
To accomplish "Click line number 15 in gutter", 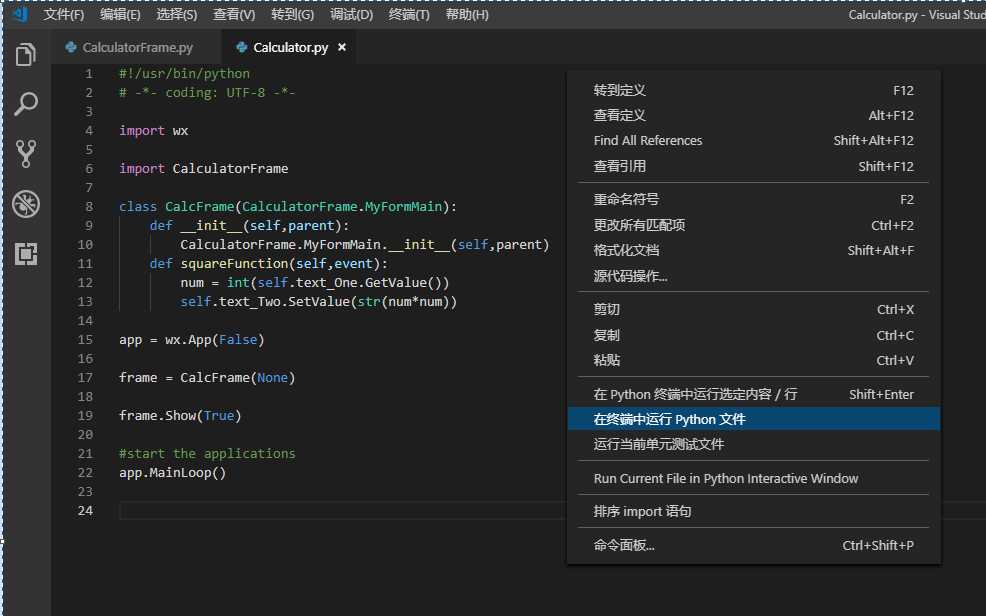I will coord(86,339).
